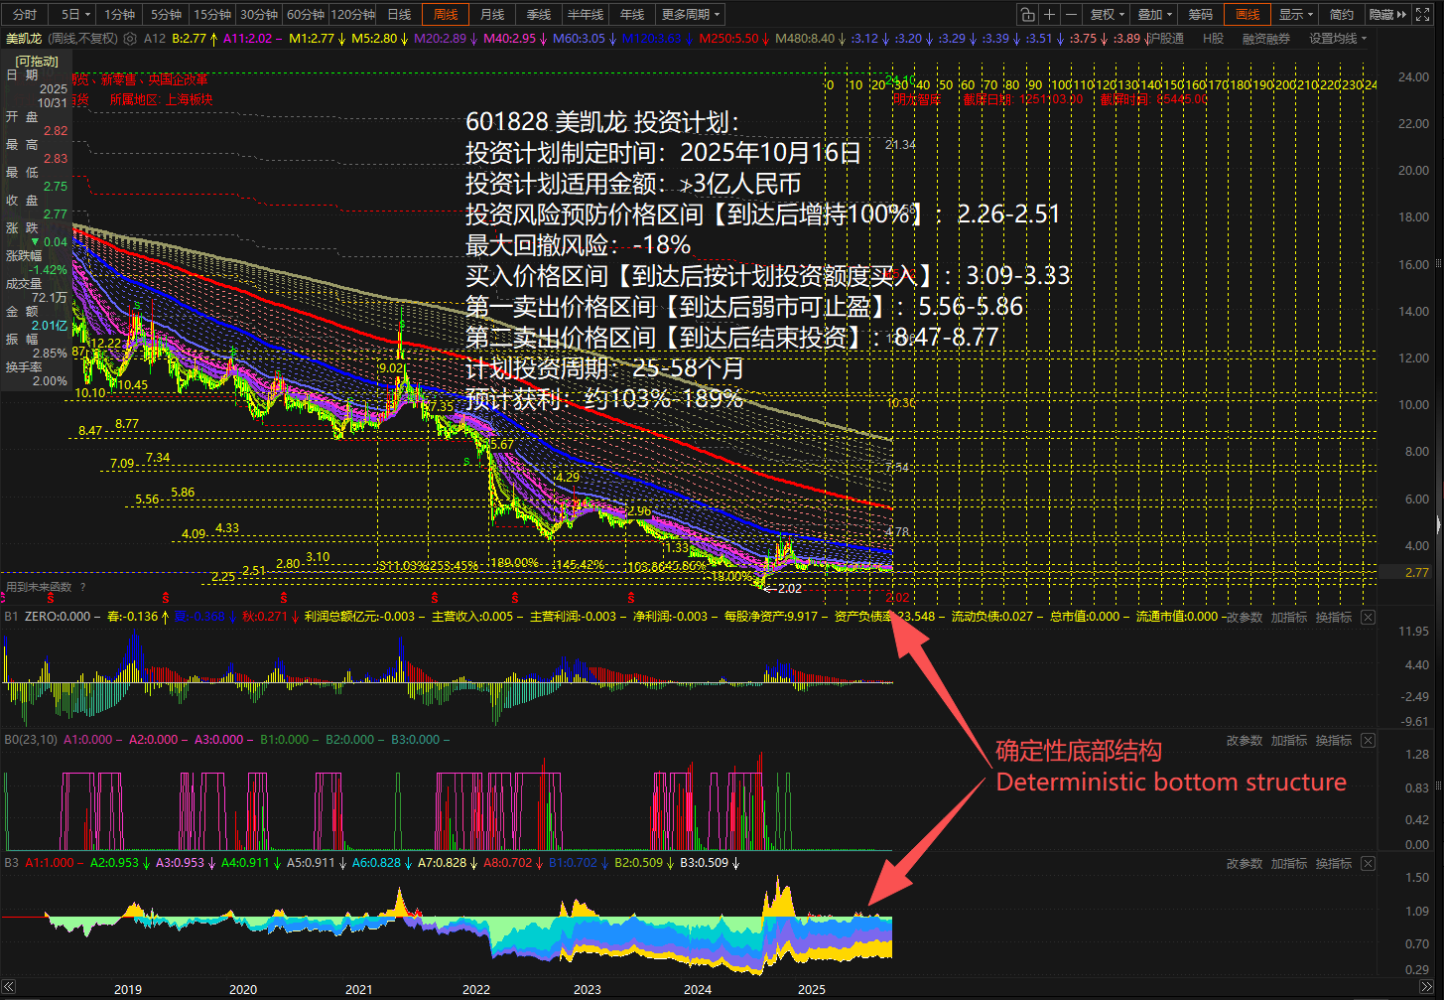Switch to the 分时 intraday chart
The width and height of the screenshot is (1444, 1000).
tap(24, 14)
